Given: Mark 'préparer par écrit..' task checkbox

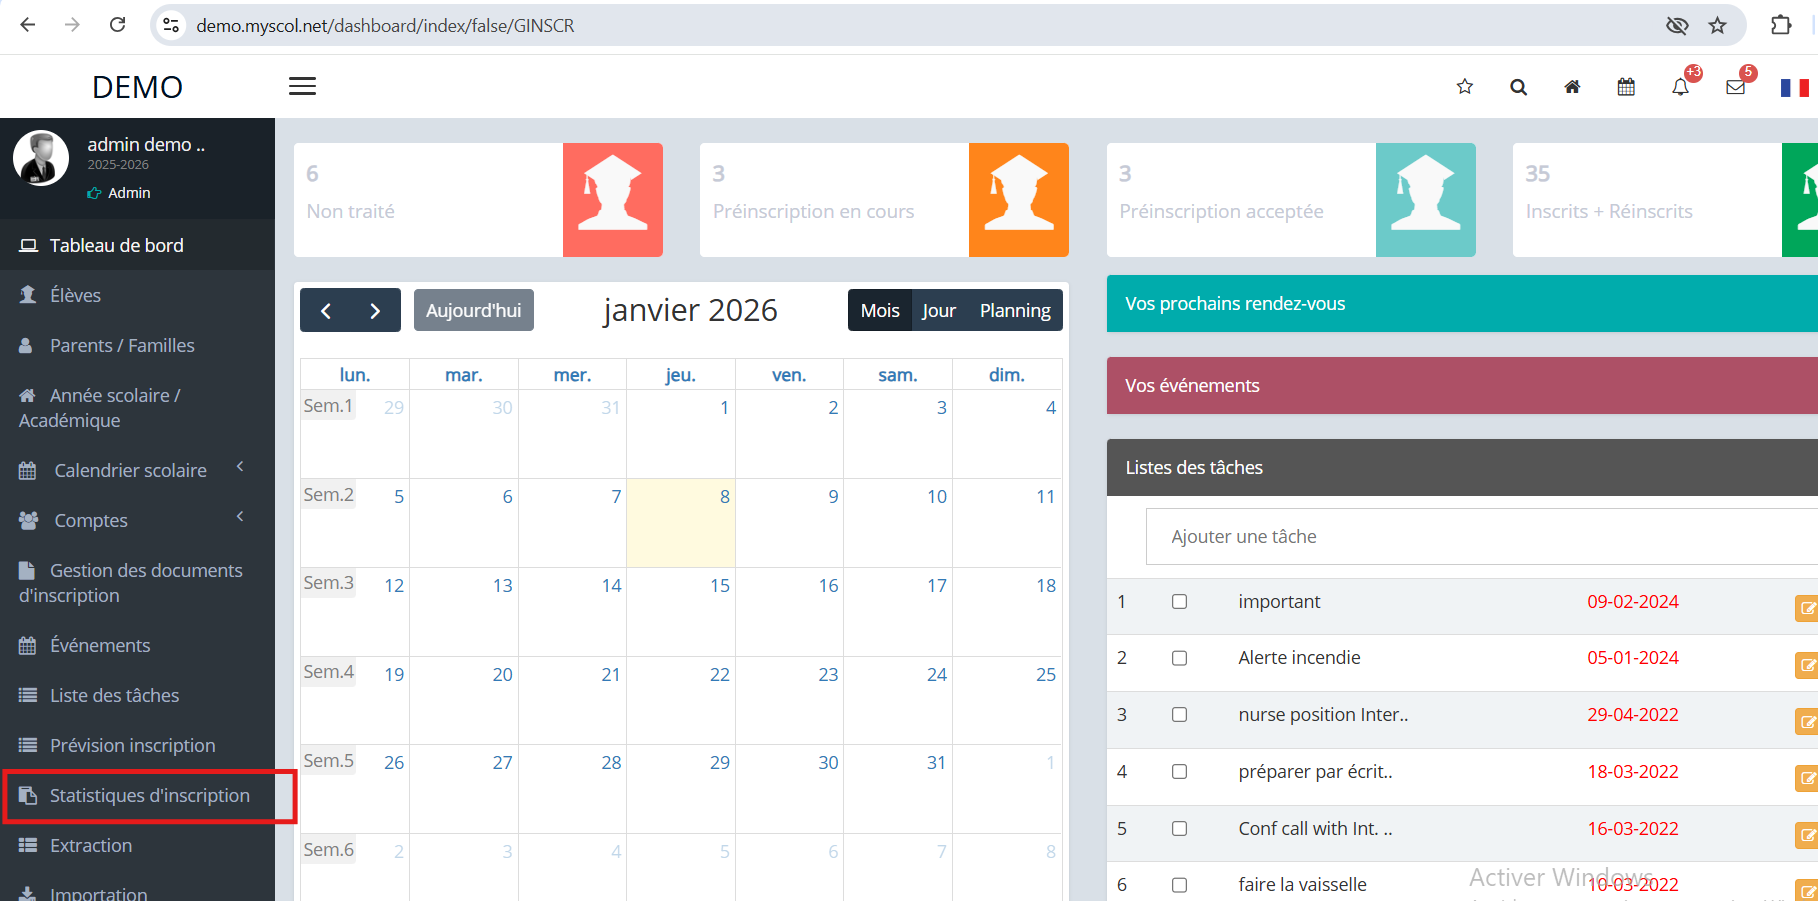Looking at the screenshot, I should tap(1180, 772).
